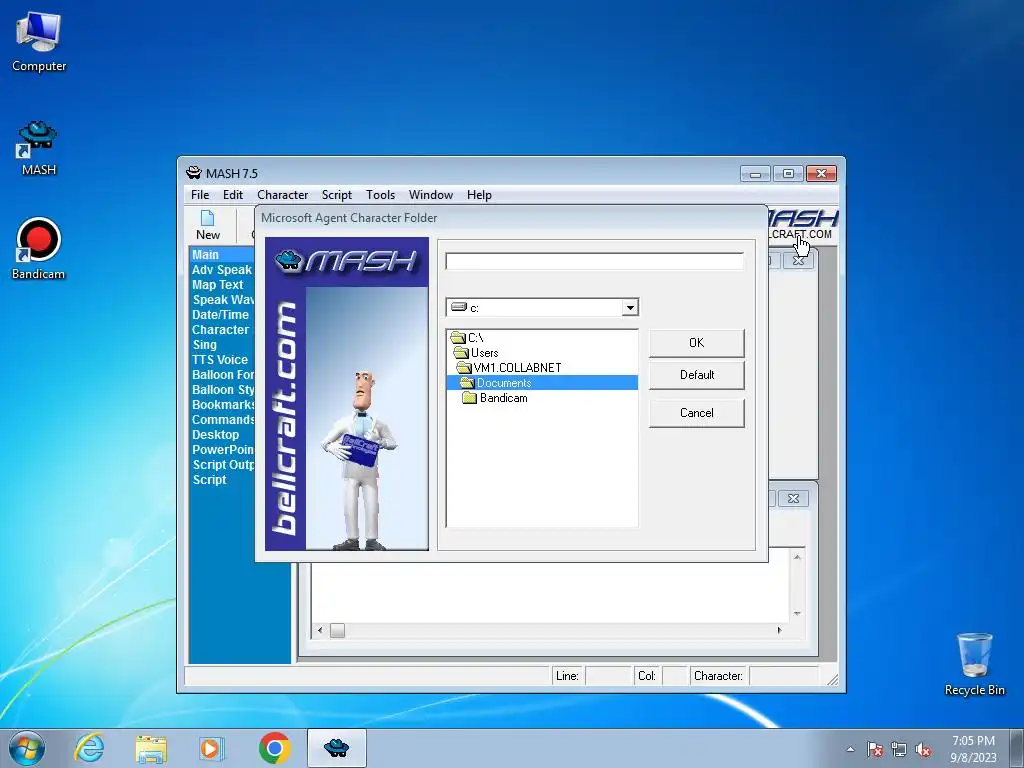Open Windows Explorer from taskbar
Screen dimensions: 1024x768
click(151, 748)
